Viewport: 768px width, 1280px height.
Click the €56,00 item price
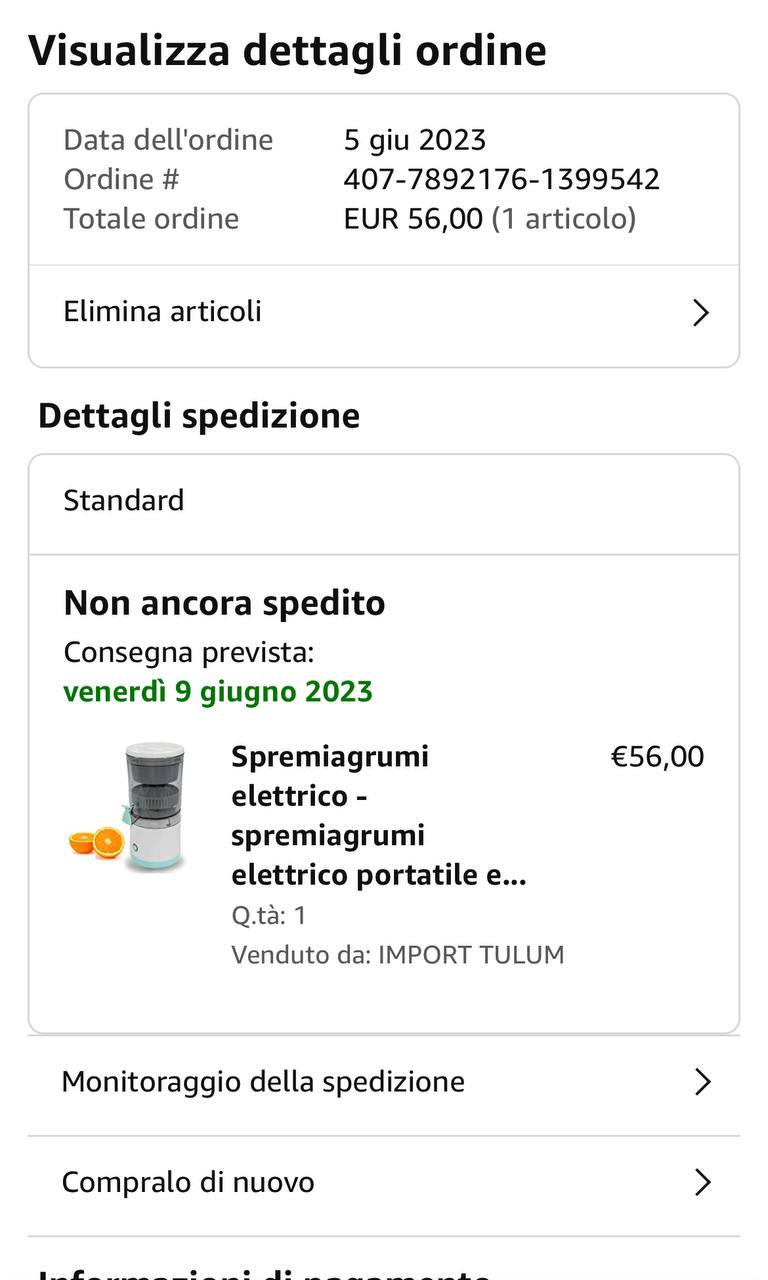(657, 757)
